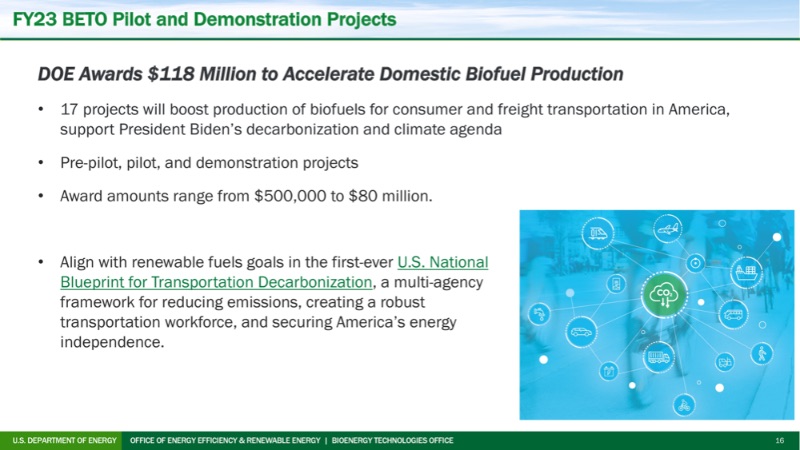This screenshot has height=450, width=800.
Task: Click the small target circle icon
Action: (x=694, y=262)
